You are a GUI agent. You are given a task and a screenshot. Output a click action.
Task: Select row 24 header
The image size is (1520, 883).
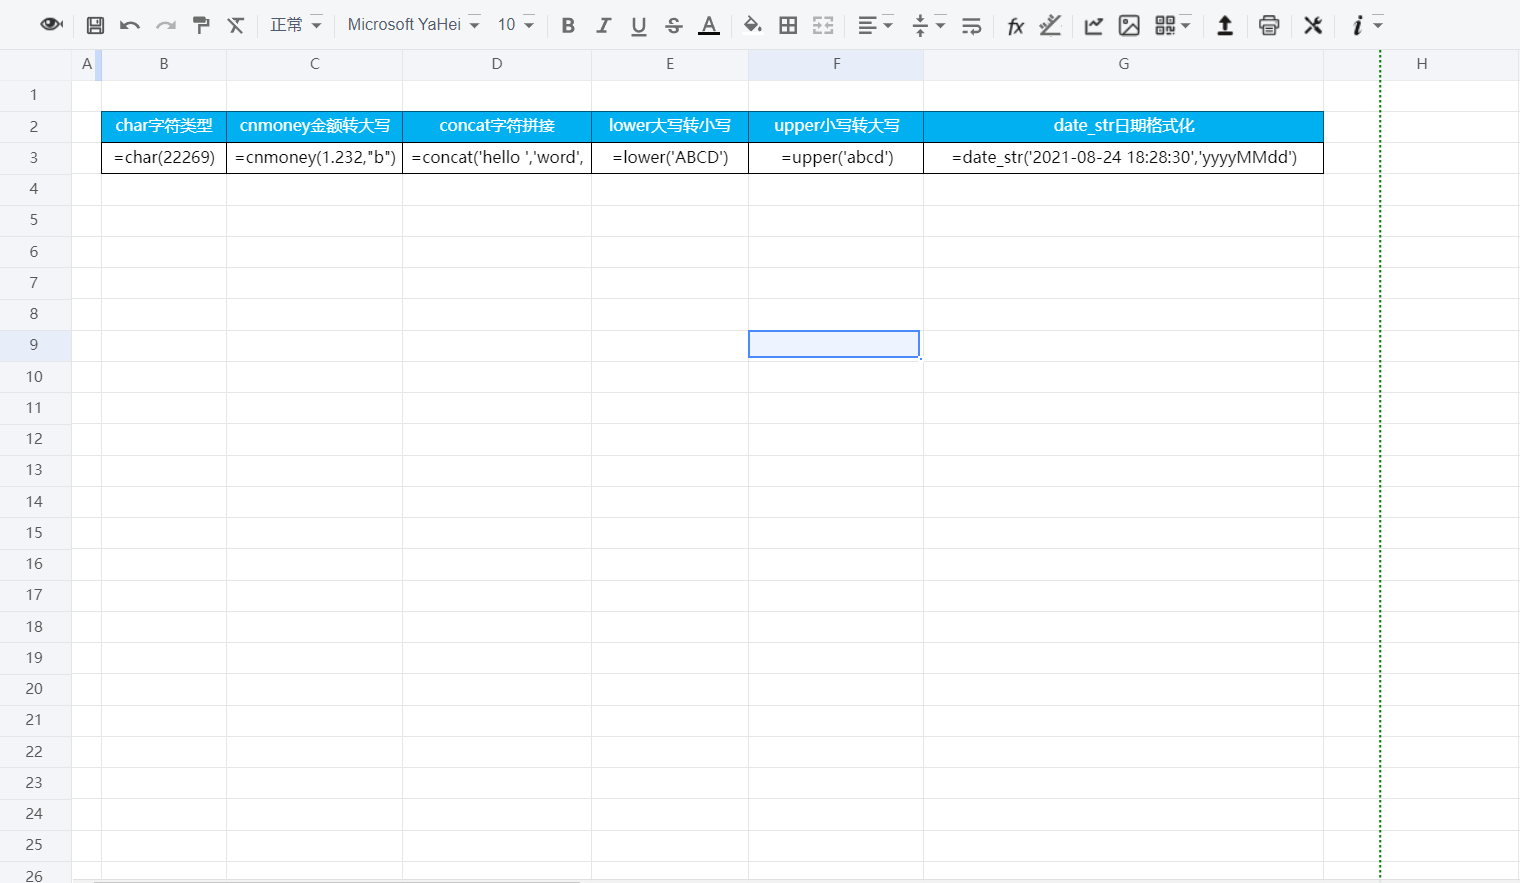[x=34, y=814]
